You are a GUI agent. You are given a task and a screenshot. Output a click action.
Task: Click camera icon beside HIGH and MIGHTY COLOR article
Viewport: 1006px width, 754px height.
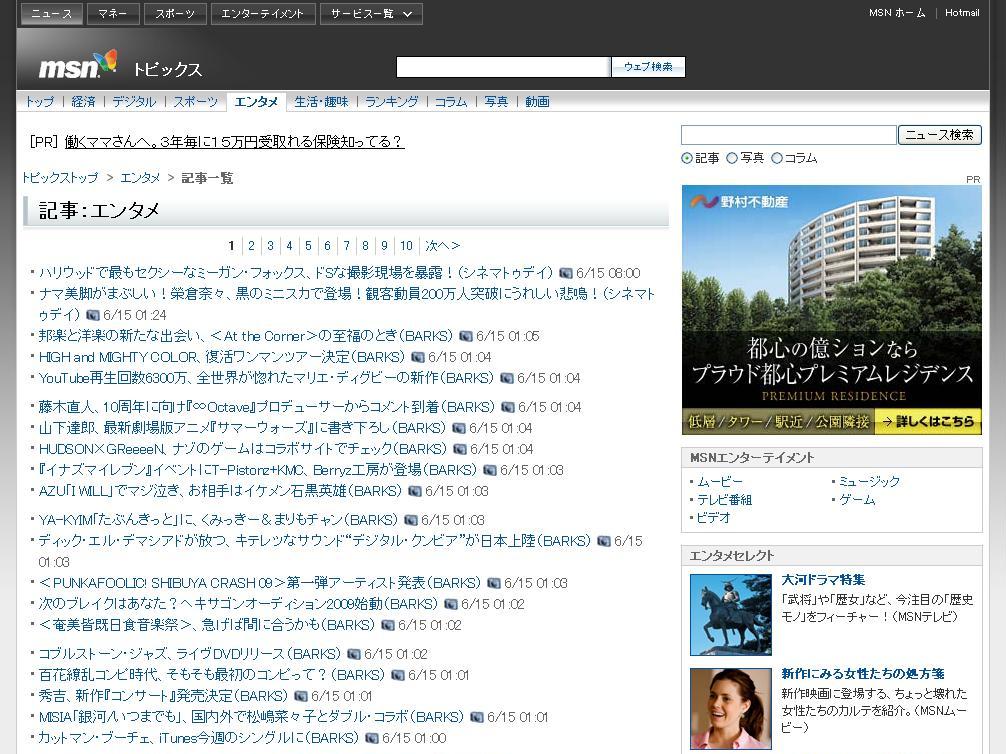[418, 357]
